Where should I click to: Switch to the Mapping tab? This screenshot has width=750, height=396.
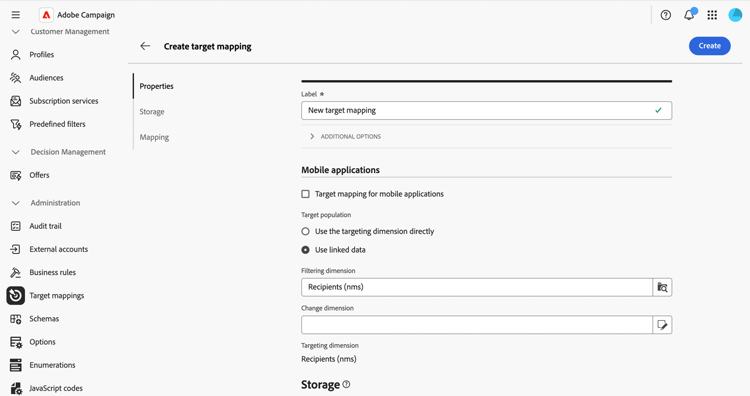coord(154,137)
